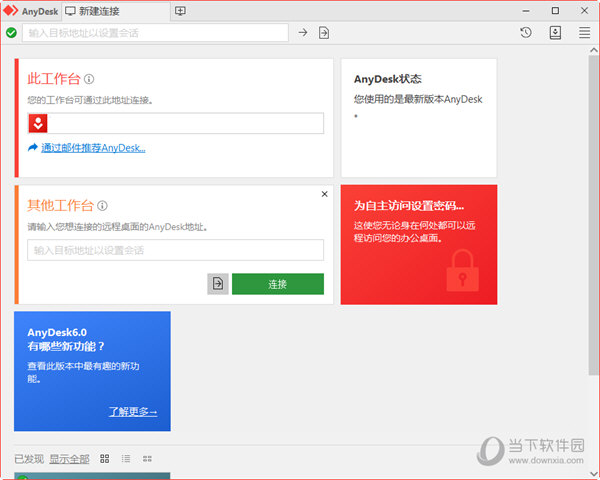600x480 pixels.
Task: Maximize the AnyDesk window
Action: (555, 11)
